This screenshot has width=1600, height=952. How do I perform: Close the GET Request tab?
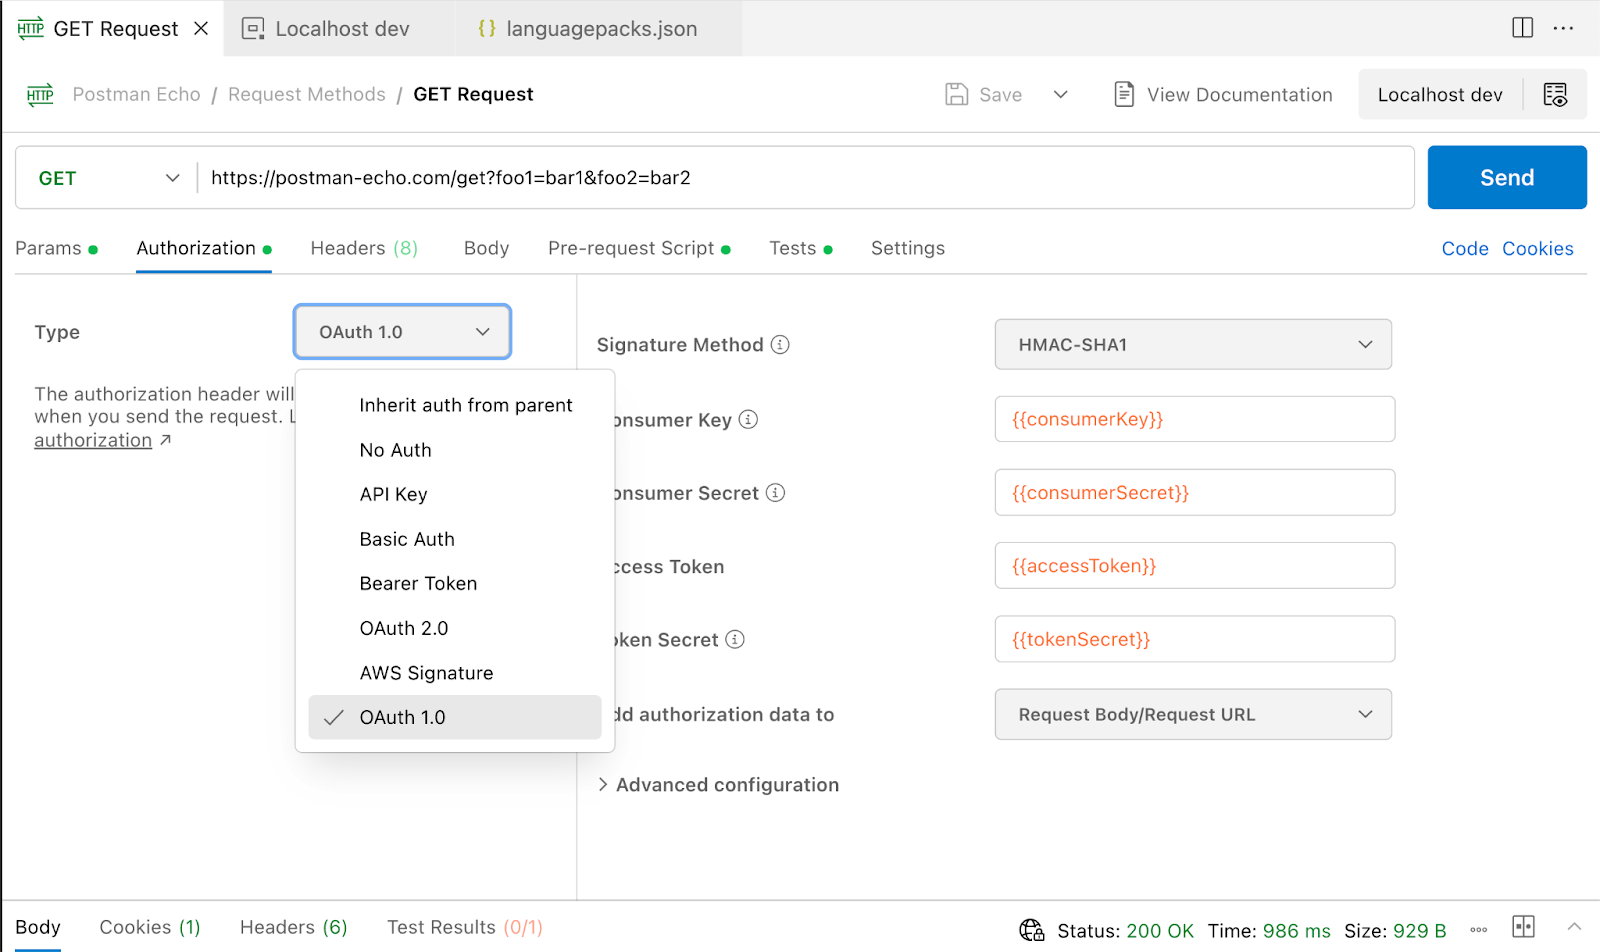pyautogui.click(x=201, y=28)
